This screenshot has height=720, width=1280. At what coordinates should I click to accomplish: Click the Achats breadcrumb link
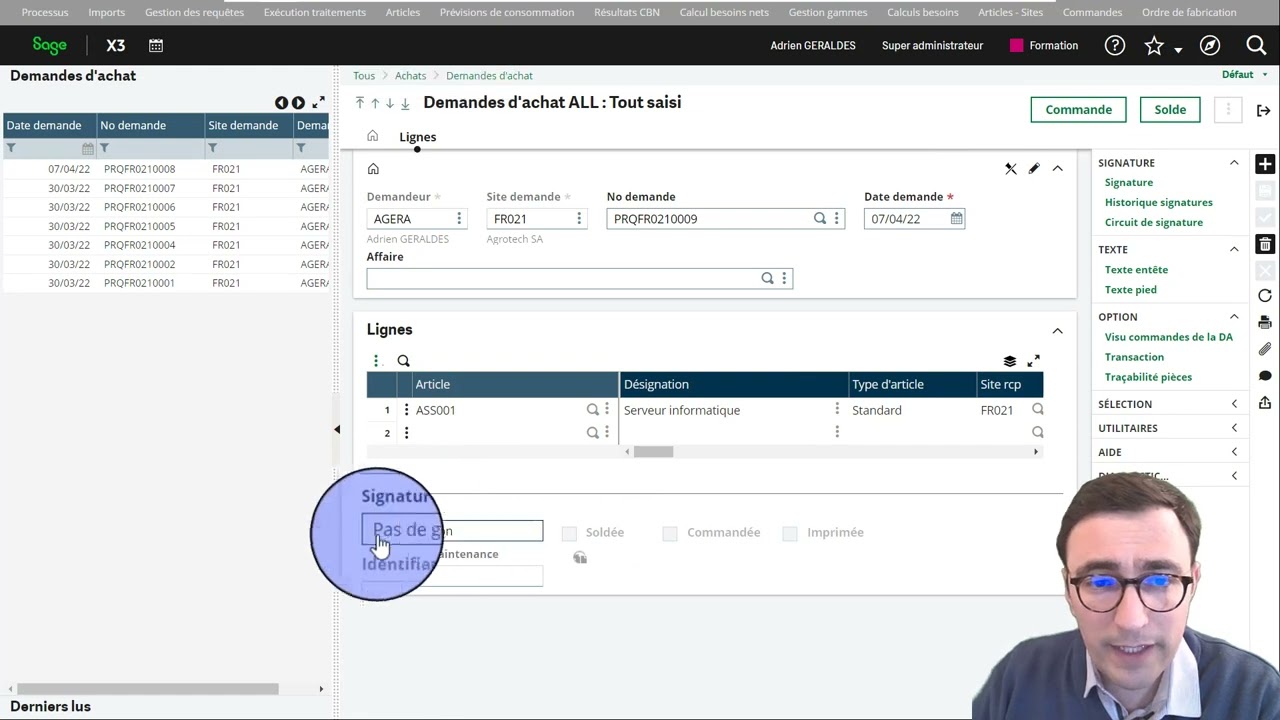[410, 75]
